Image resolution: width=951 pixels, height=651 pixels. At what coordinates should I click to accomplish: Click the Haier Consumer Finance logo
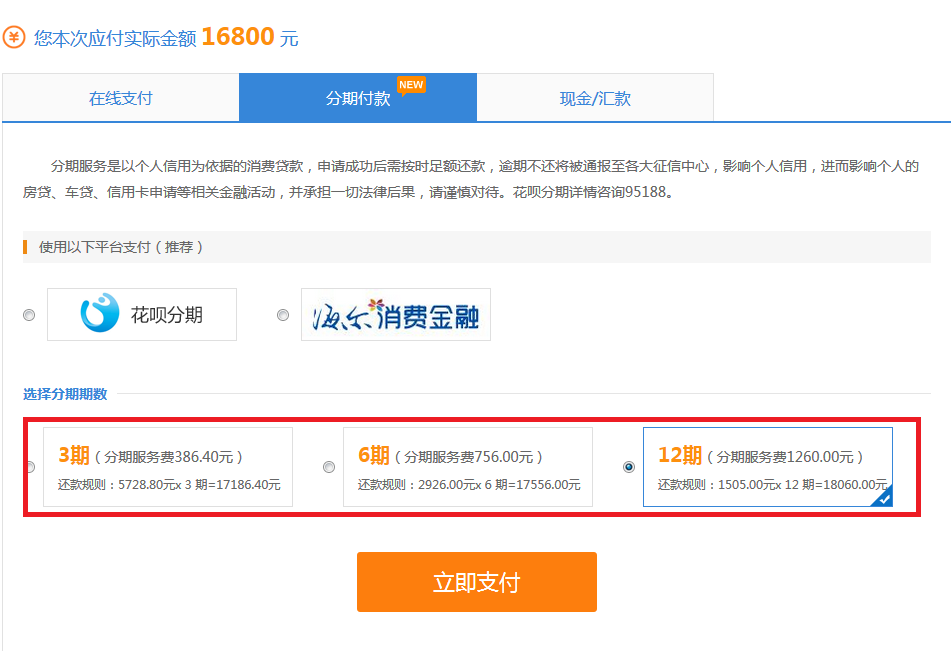[396, 314]
